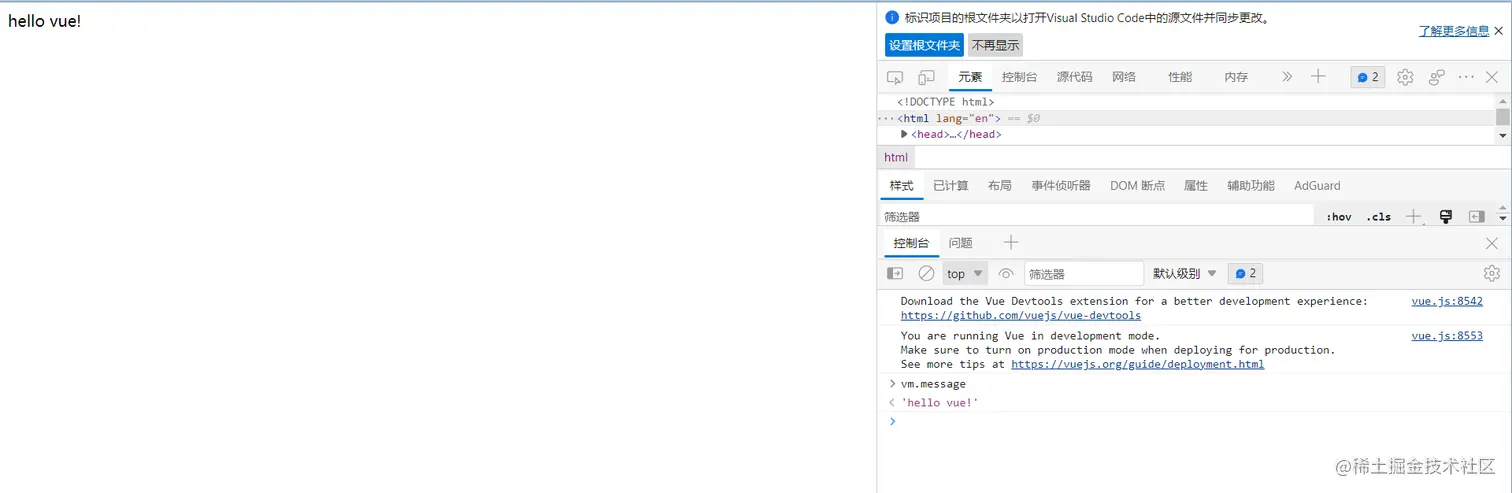This screenshot has height=493, width=1512.
Task: Clear the console icon
Action: click(927, 273)
